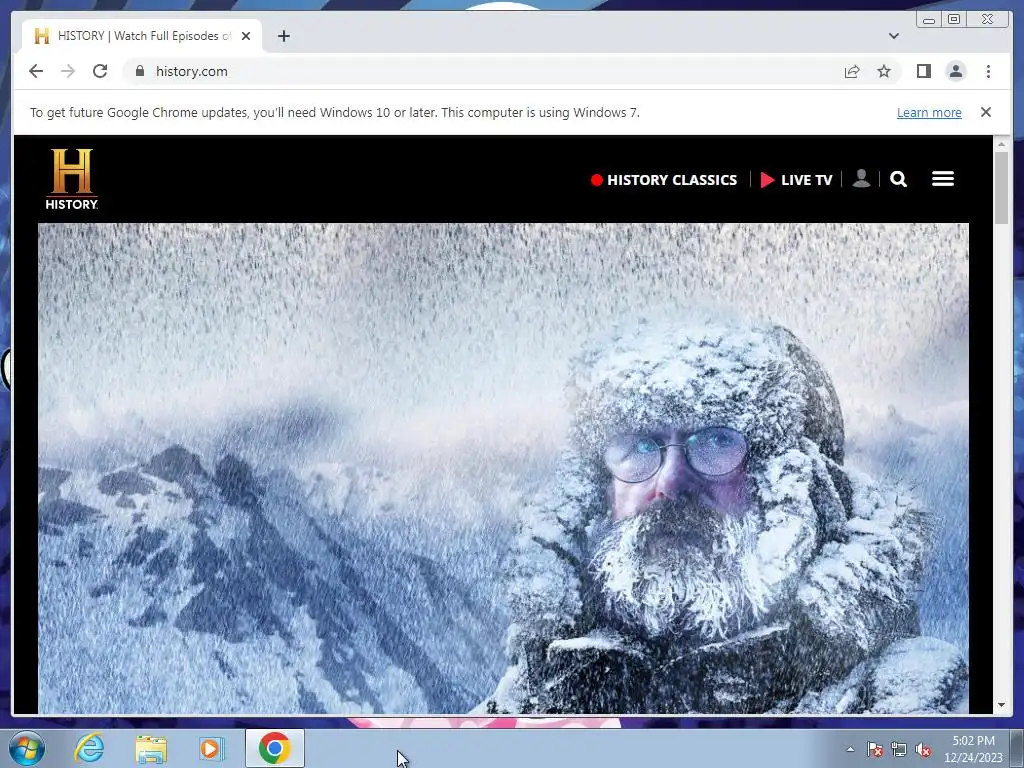Image resolution: width=1024 pixels, height=768 pixels.
Task: Select the HISTORY browser tab
Action: tap(142, 36)
